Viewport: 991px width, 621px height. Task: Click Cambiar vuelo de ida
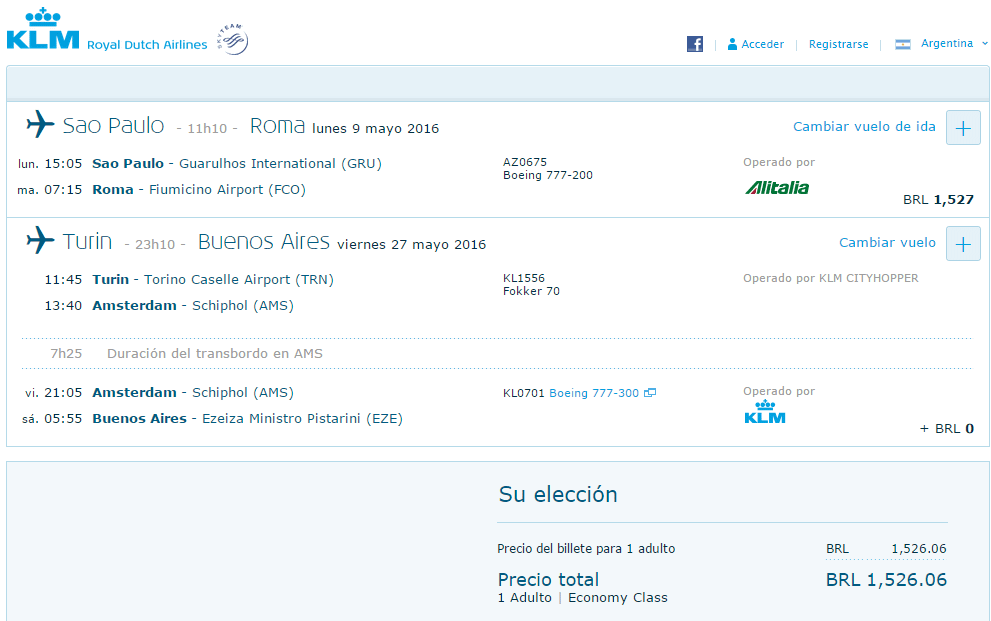[x=864, y=126]
